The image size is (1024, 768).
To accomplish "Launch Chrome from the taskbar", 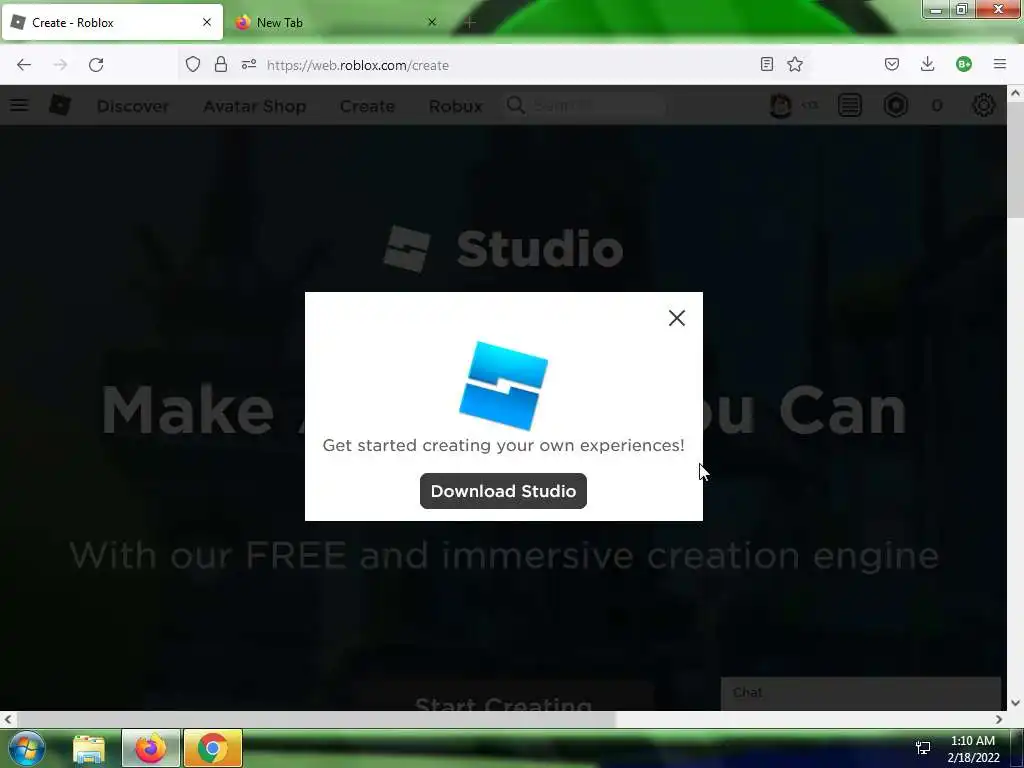I will pyautogui.click(x=212, y=748).
